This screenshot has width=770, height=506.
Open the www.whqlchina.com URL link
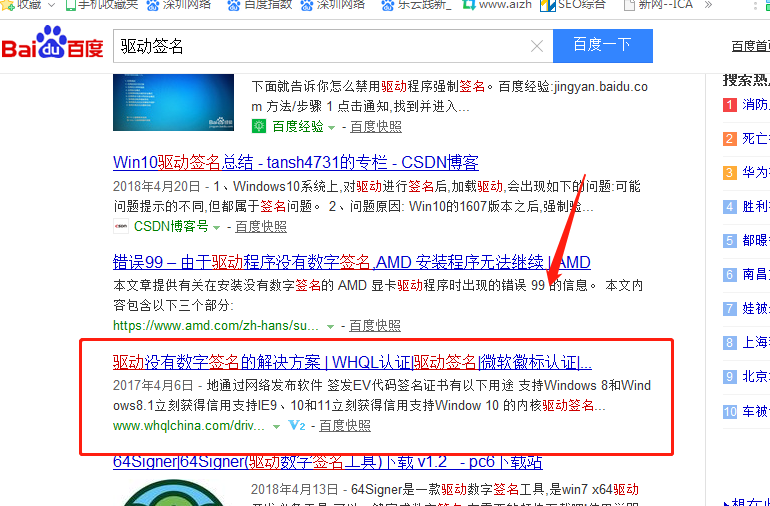pyautogui.click(x=189, y=425)
